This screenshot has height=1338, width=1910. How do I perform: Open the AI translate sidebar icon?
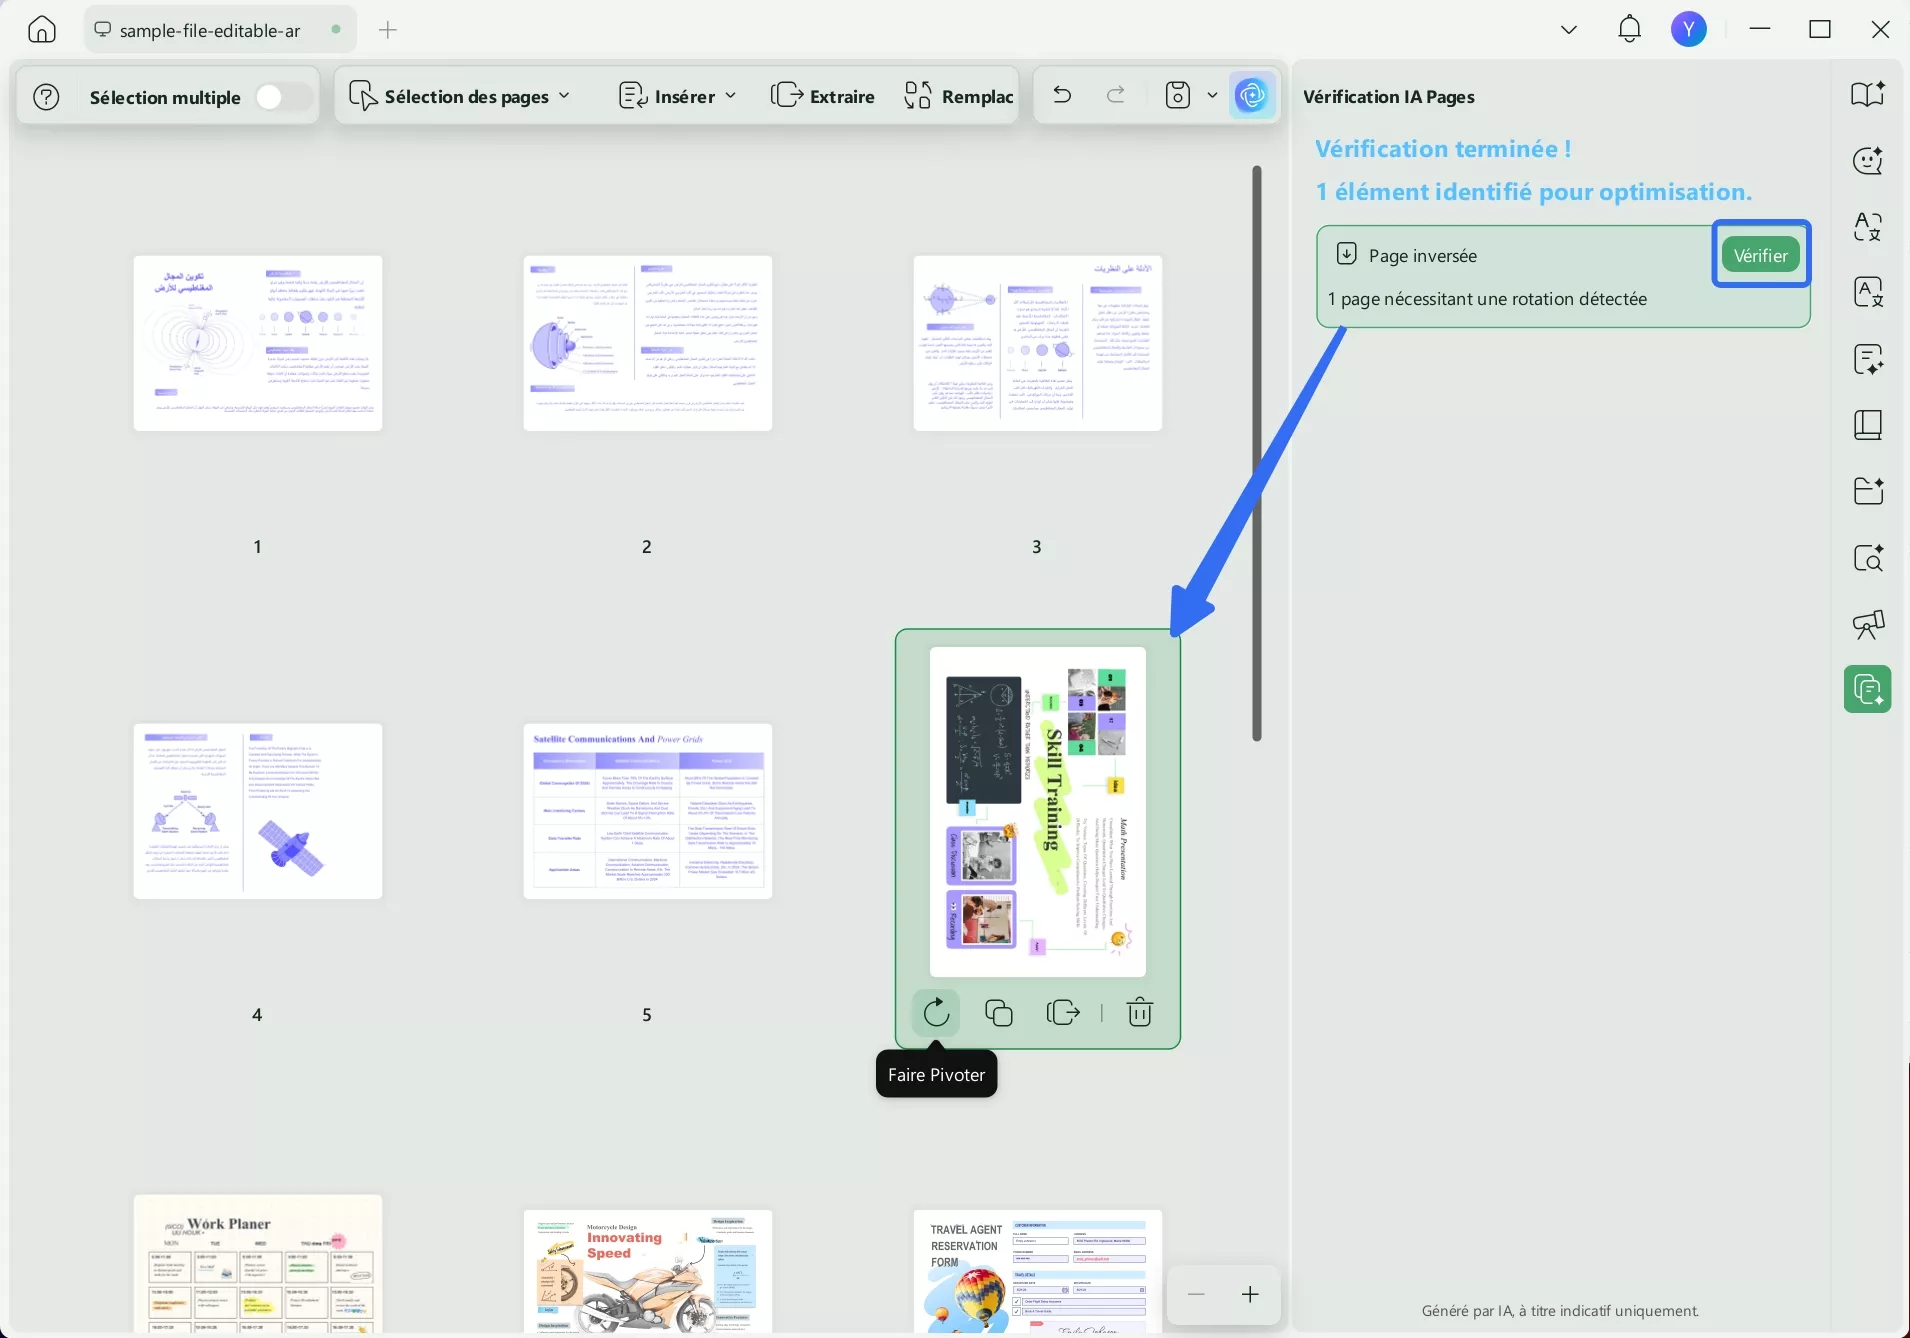(x=1868, y=227)
